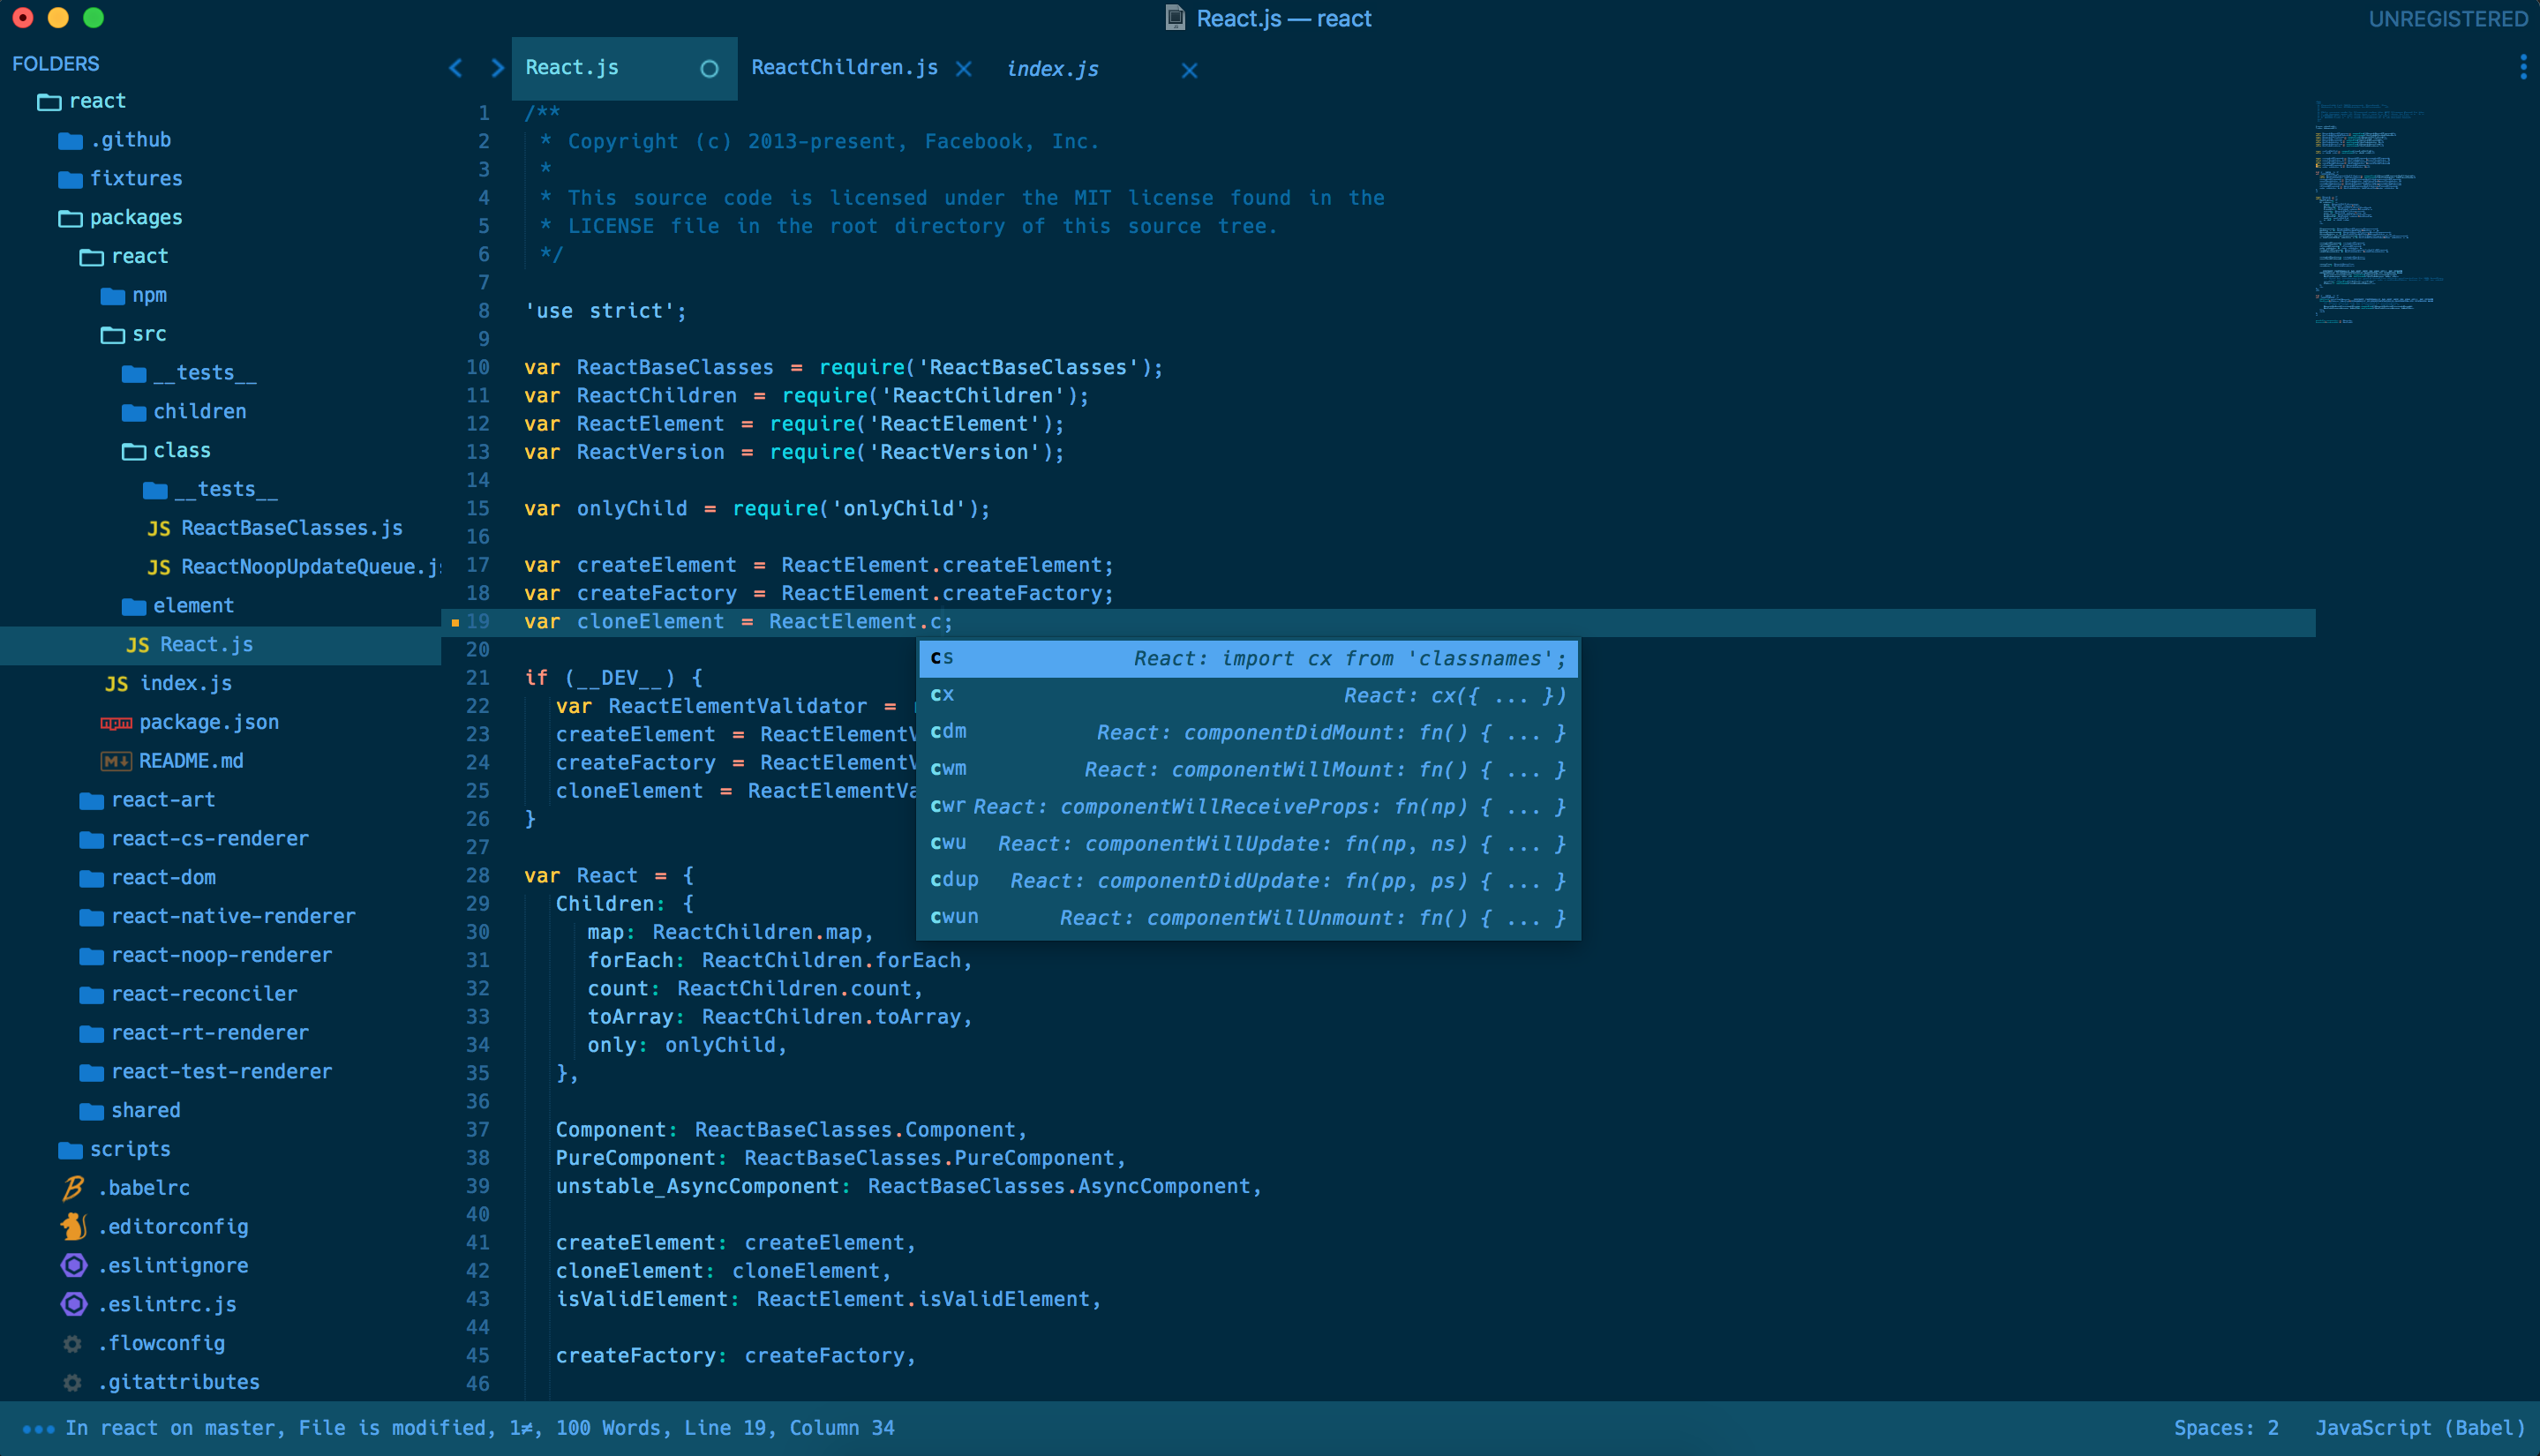The width and height of the screenshot is (2540, 1456).
Task: Click the minimap code overview
Action: [x=2380, y=212]
